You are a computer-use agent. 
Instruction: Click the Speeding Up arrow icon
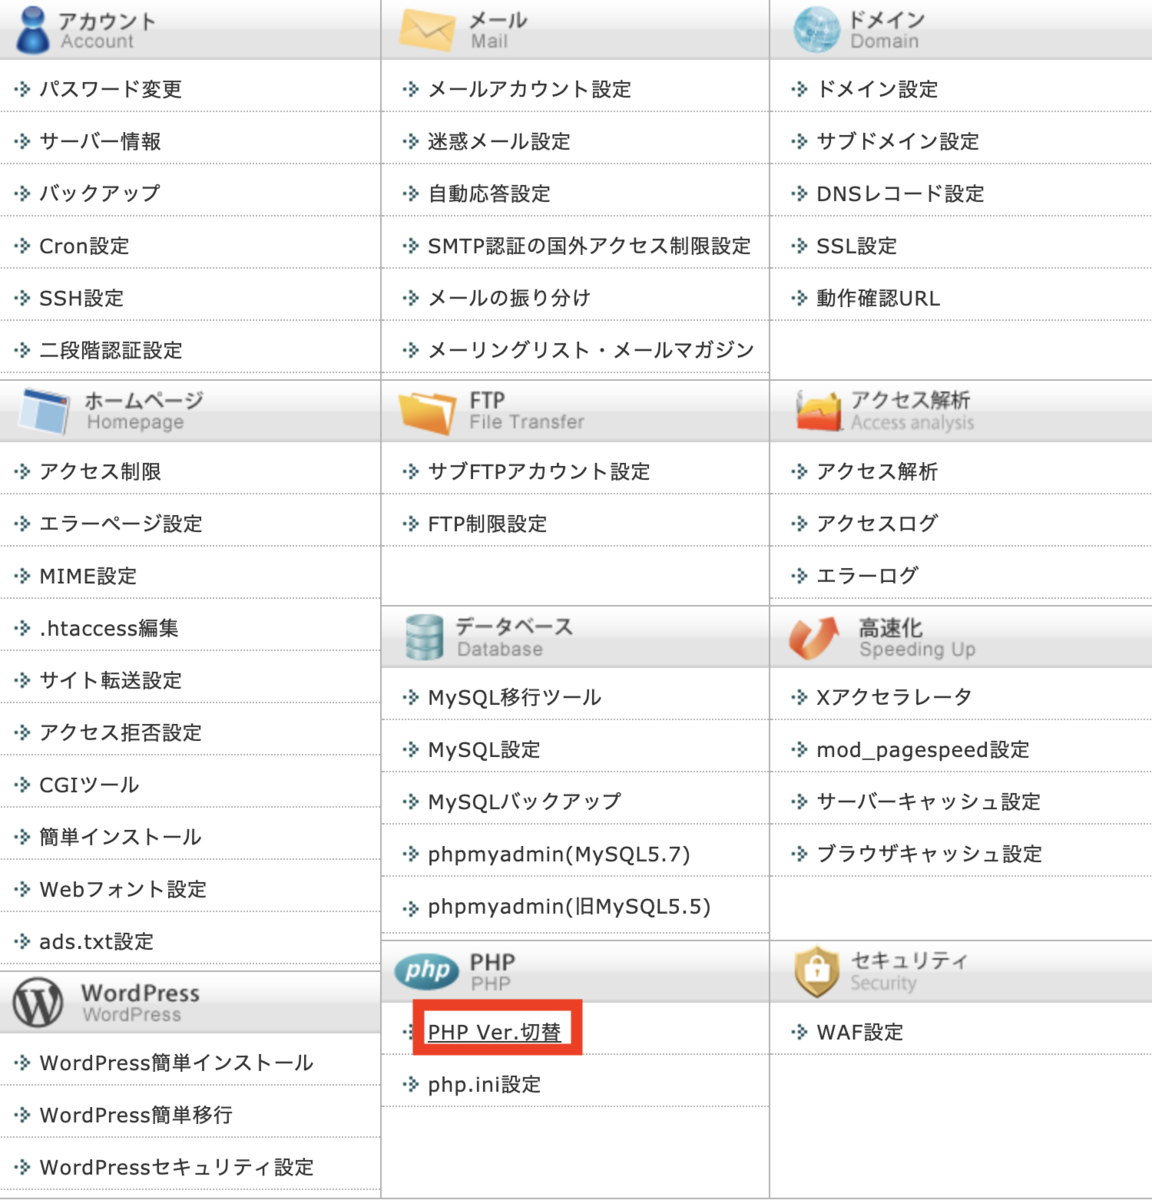pos(814,637)
